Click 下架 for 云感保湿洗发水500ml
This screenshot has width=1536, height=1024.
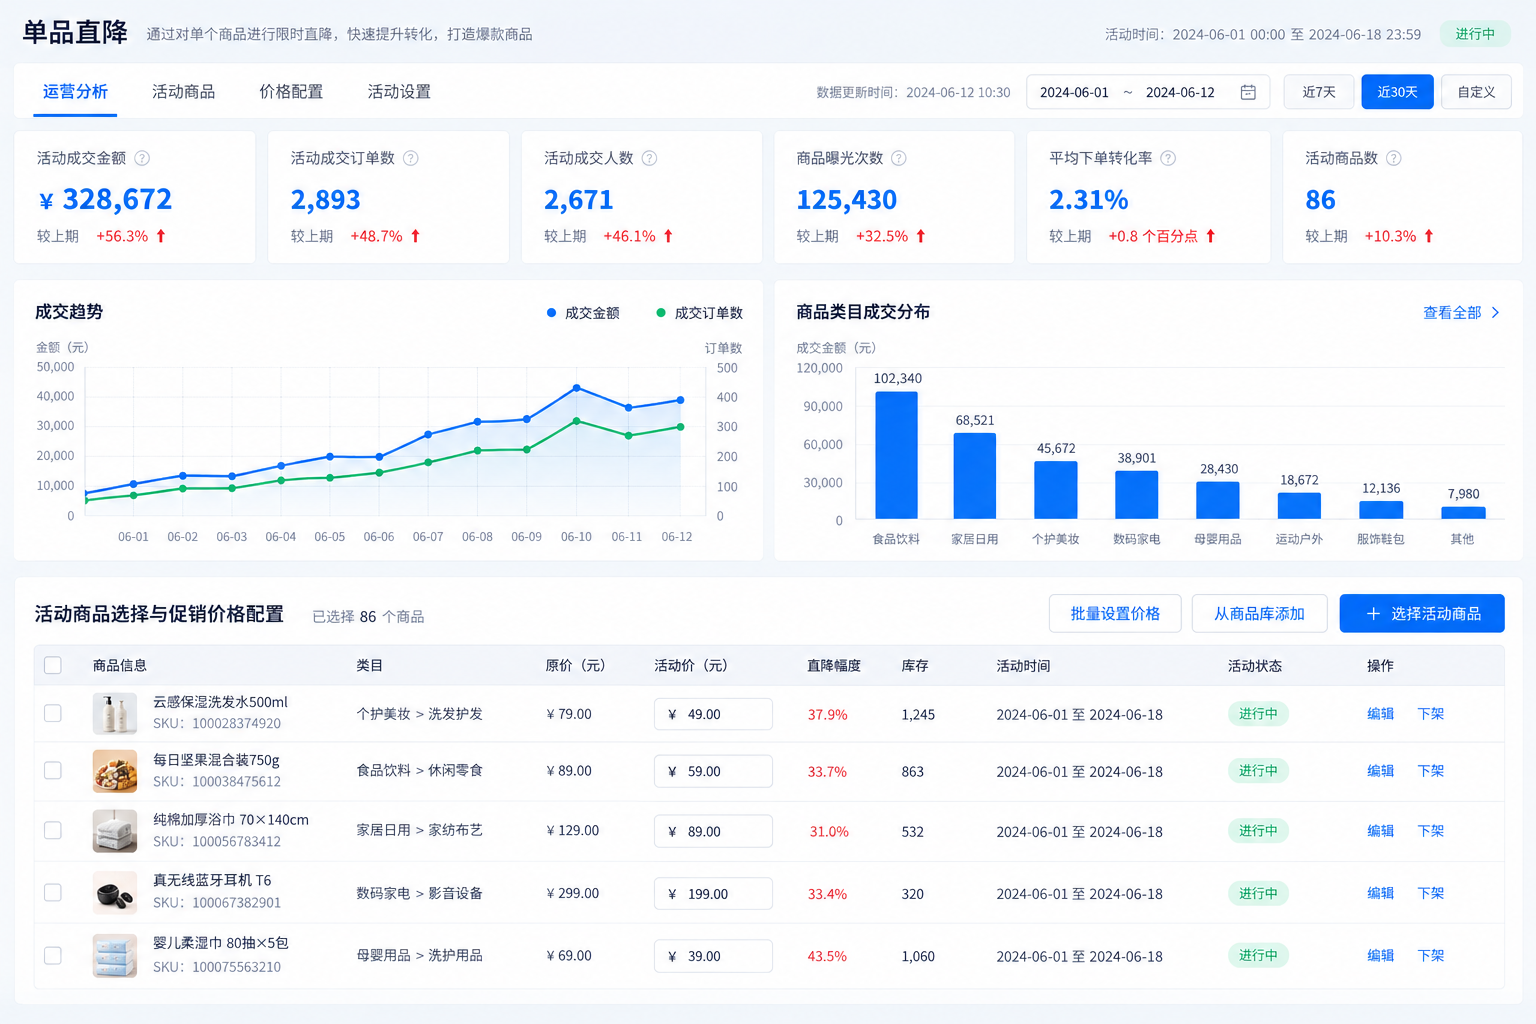(1431, 714)
